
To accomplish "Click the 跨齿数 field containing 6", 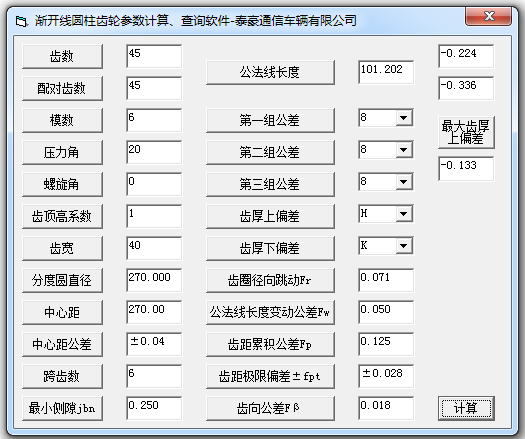I will click(154, 376).
